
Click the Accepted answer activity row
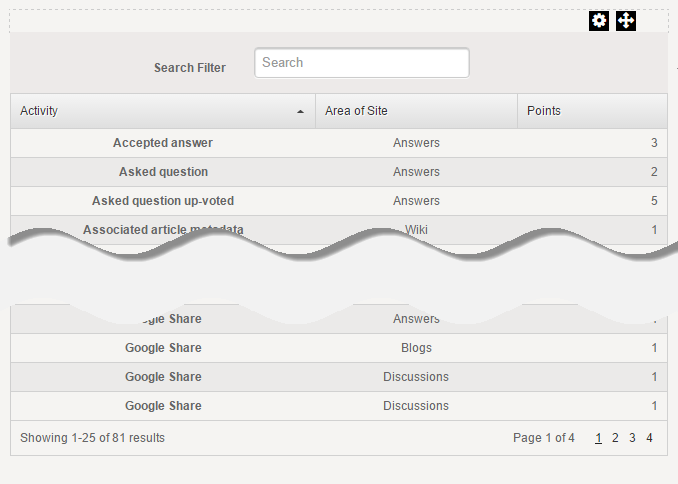click(163, 143)
